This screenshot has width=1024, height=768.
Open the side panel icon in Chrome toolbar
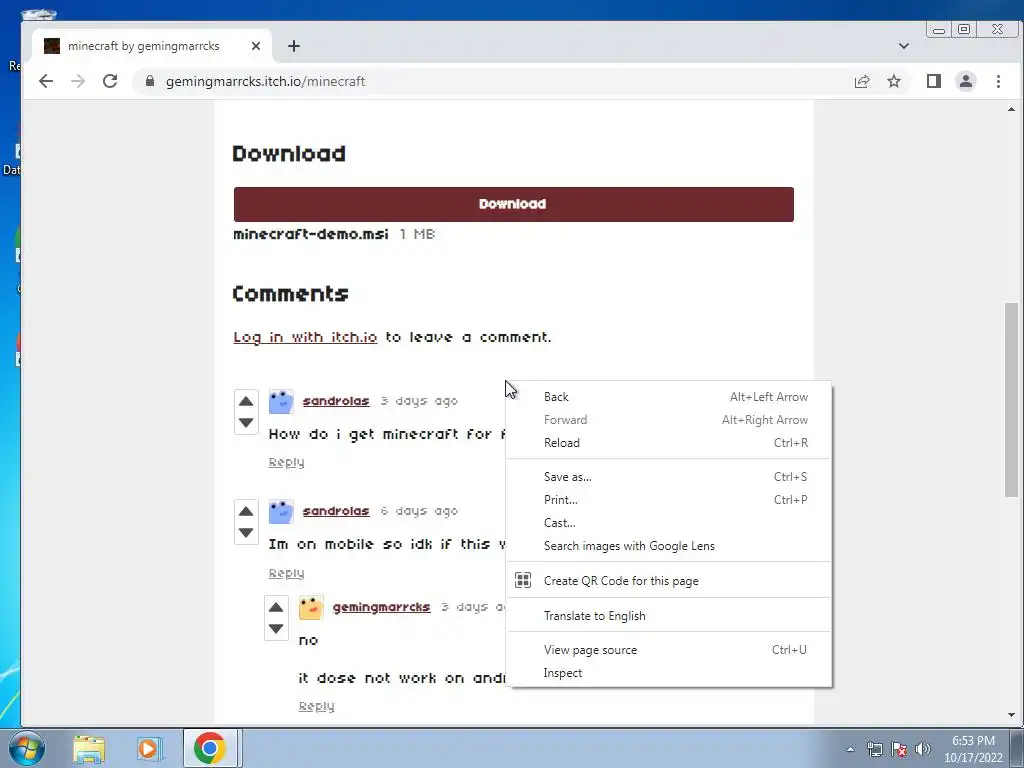tap(933, 81)
